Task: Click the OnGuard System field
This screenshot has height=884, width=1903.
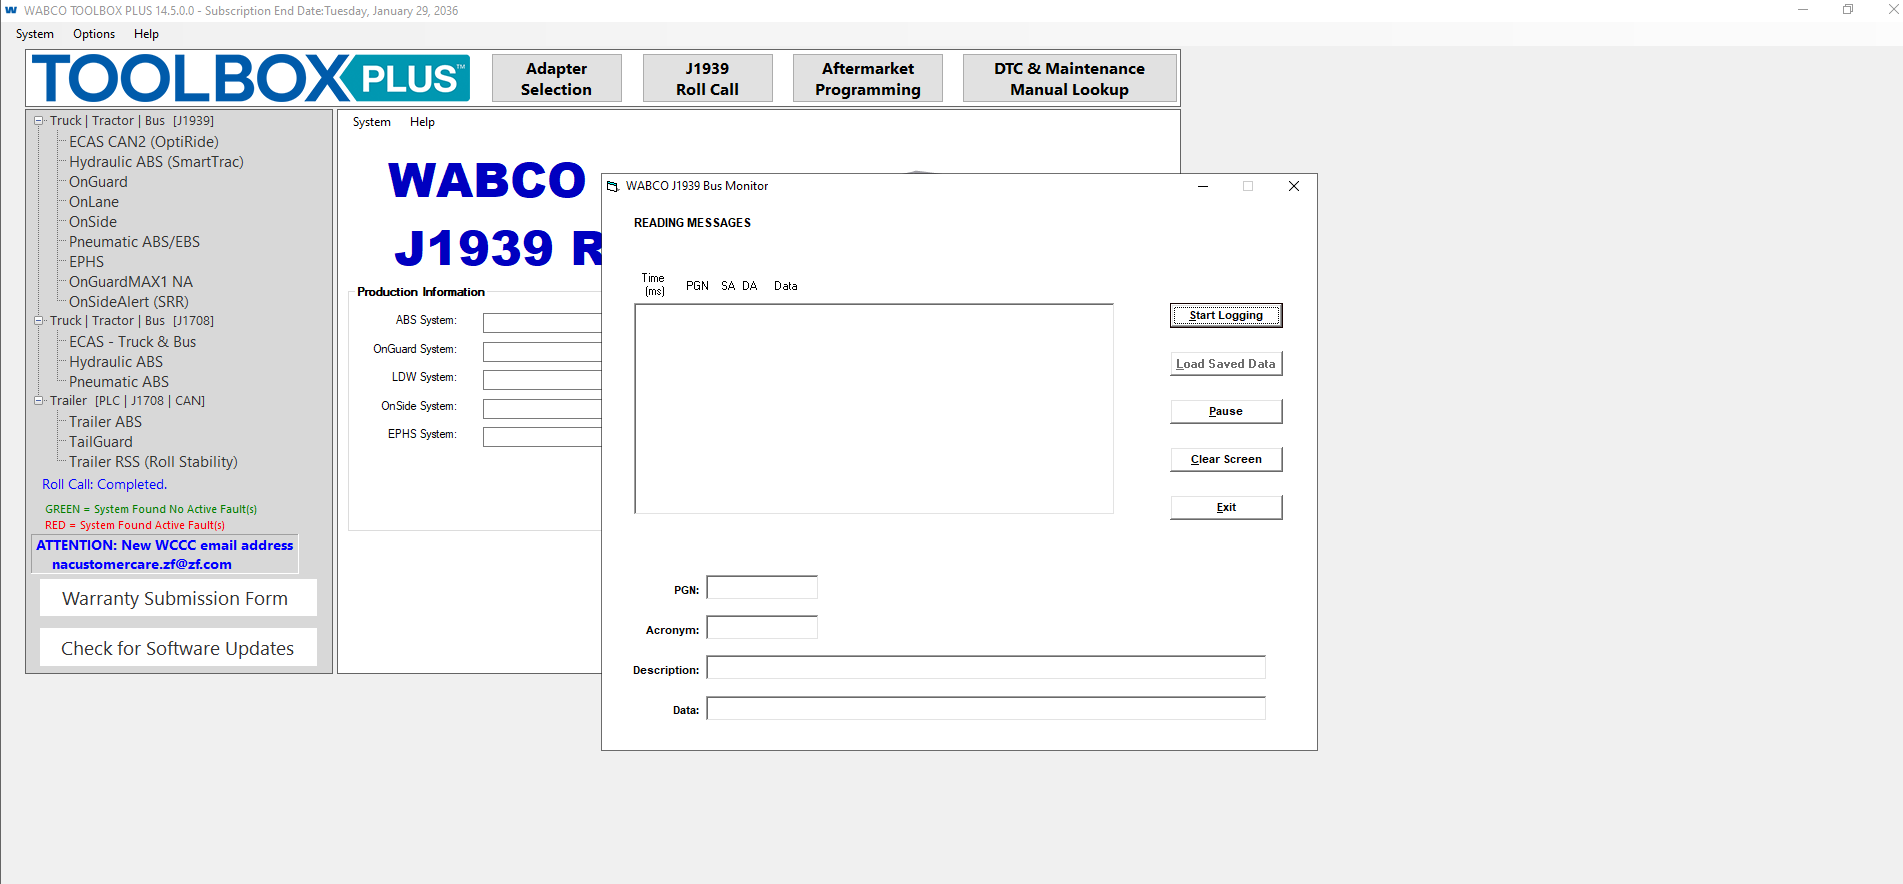Action: [542, 351]
